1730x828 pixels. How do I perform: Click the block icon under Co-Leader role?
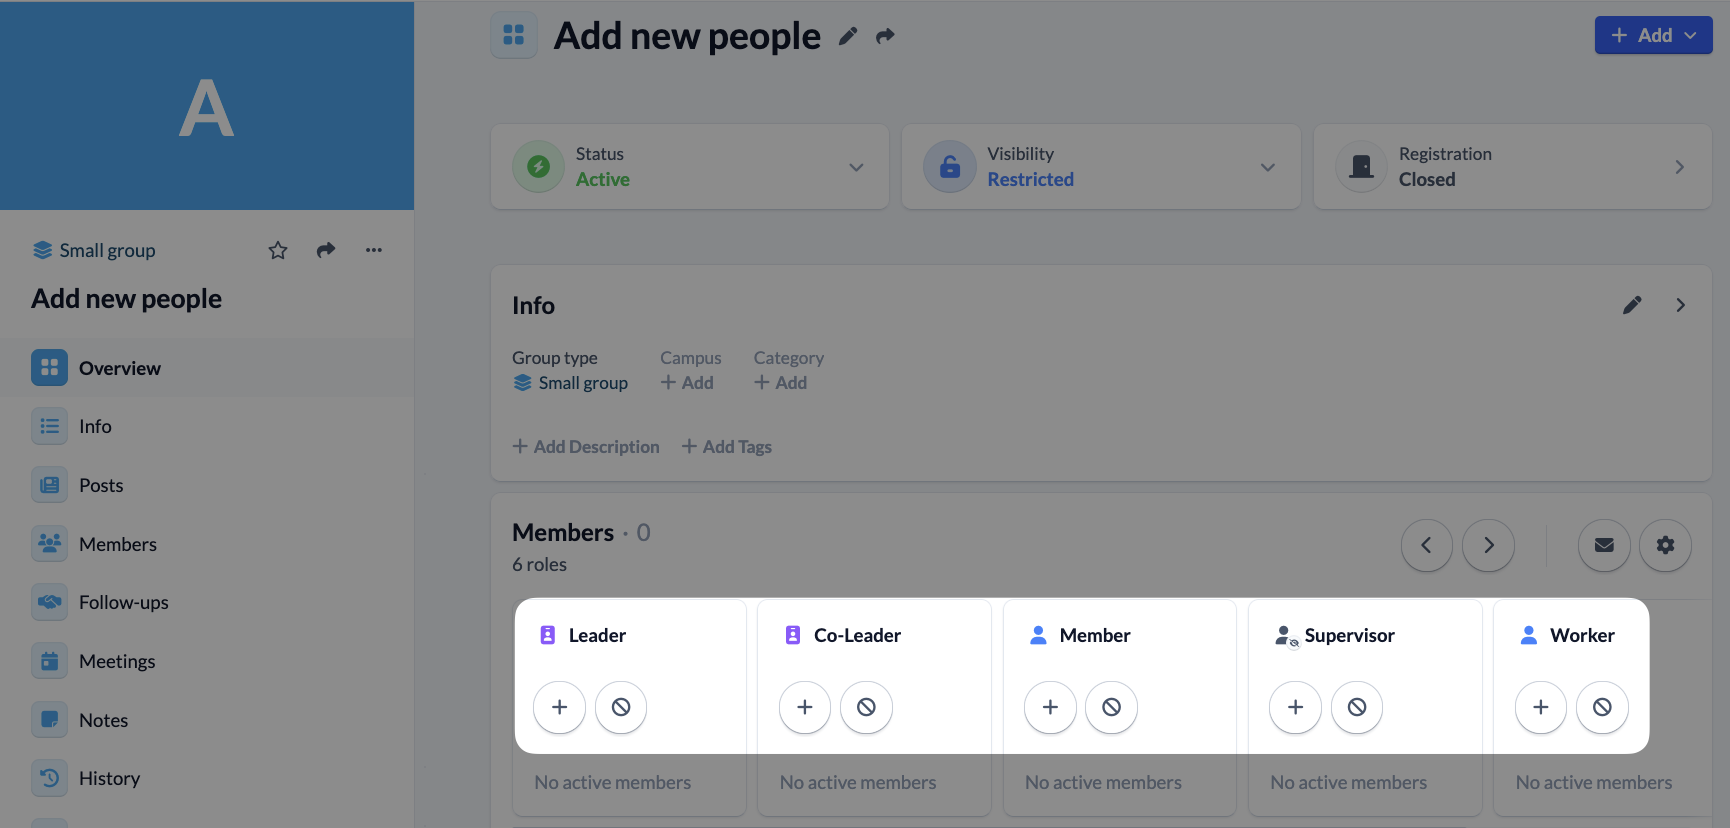click(x=866, y=707)
